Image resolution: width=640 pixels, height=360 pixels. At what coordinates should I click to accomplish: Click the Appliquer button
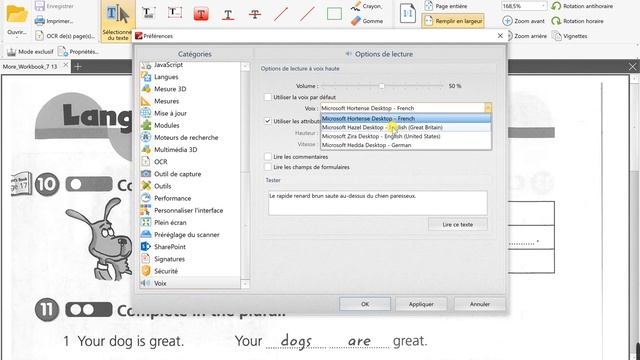pos(421,304)
